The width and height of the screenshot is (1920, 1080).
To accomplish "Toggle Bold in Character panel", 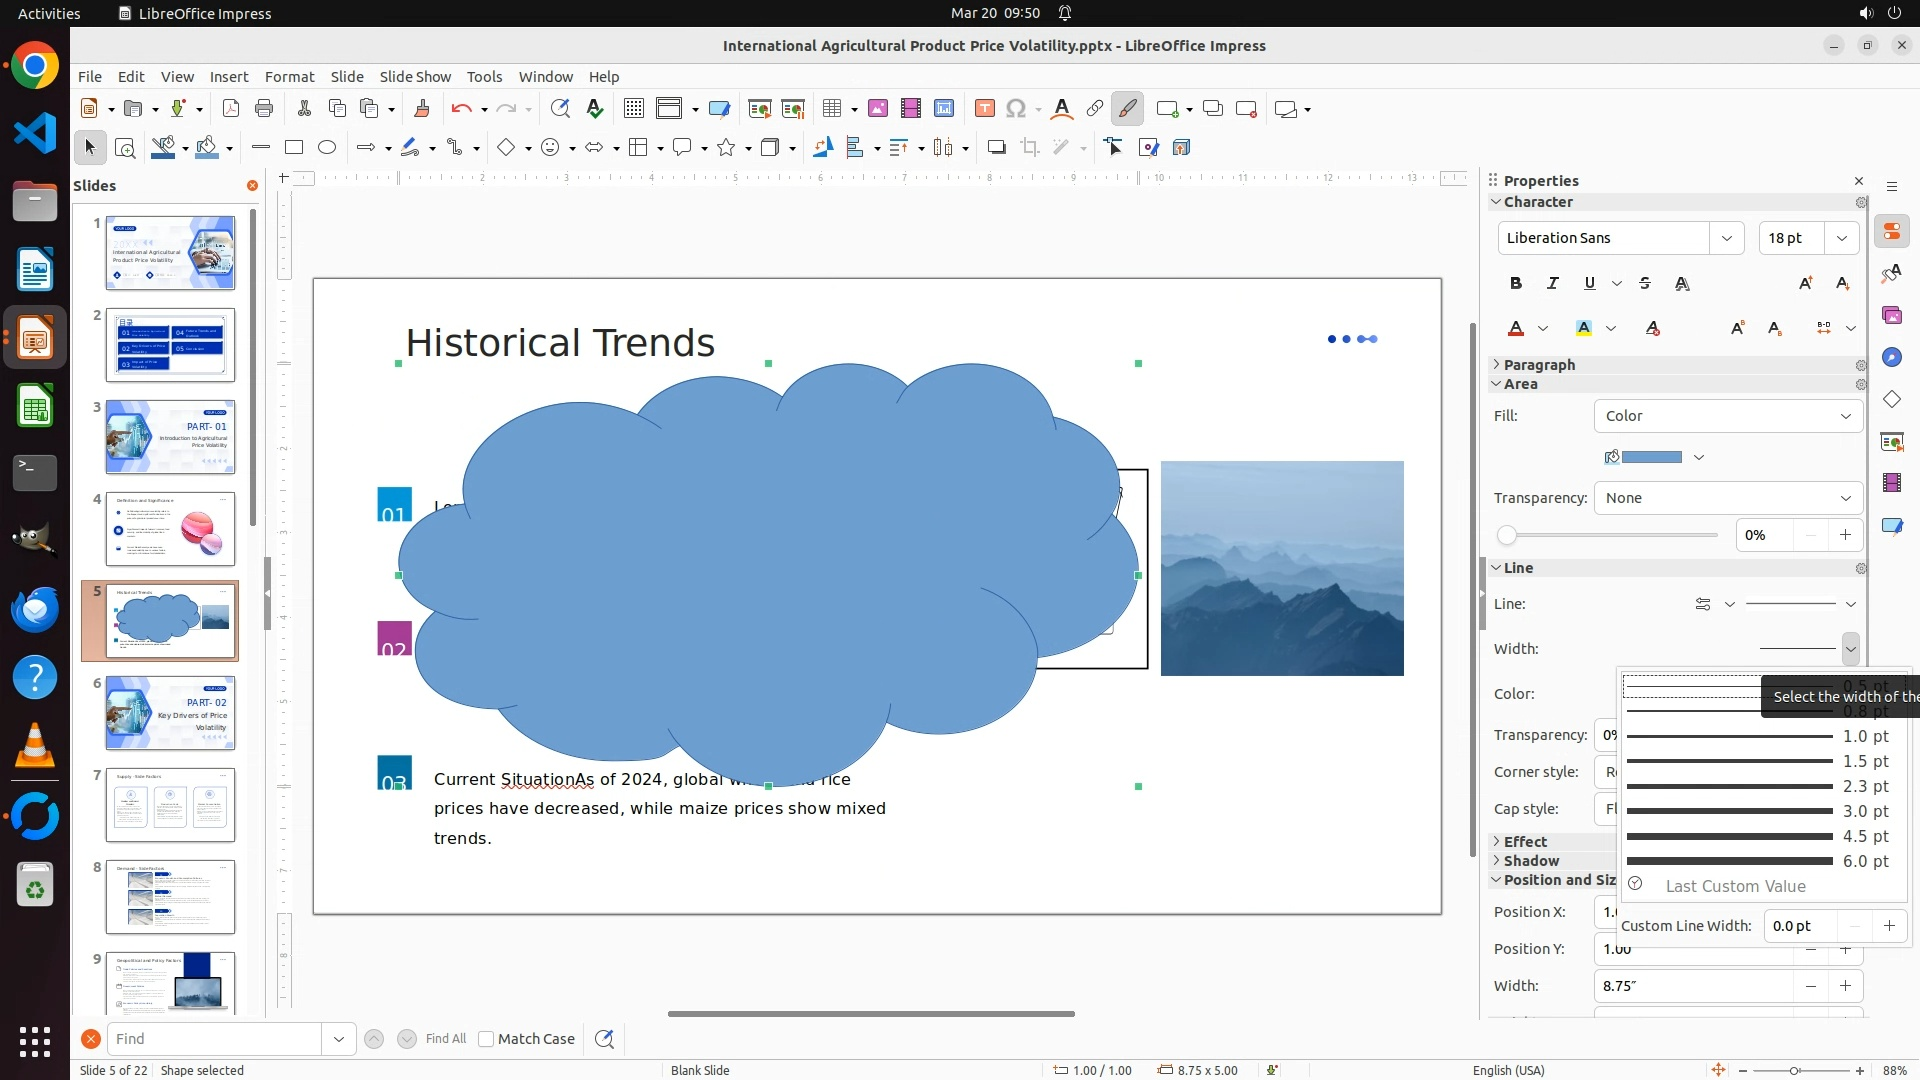I will [x=1516, y=284].
